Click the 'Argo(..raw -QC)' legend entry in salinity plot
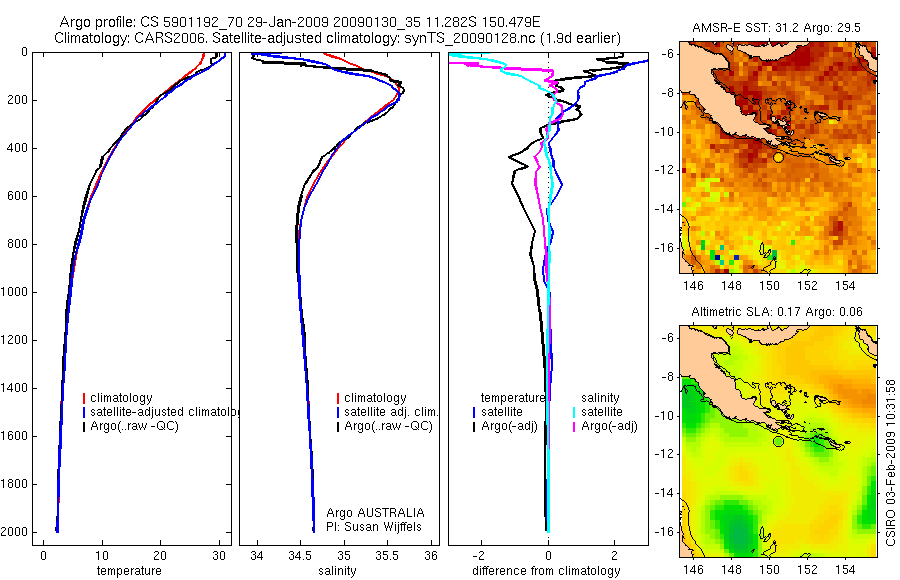 (384, 426)
